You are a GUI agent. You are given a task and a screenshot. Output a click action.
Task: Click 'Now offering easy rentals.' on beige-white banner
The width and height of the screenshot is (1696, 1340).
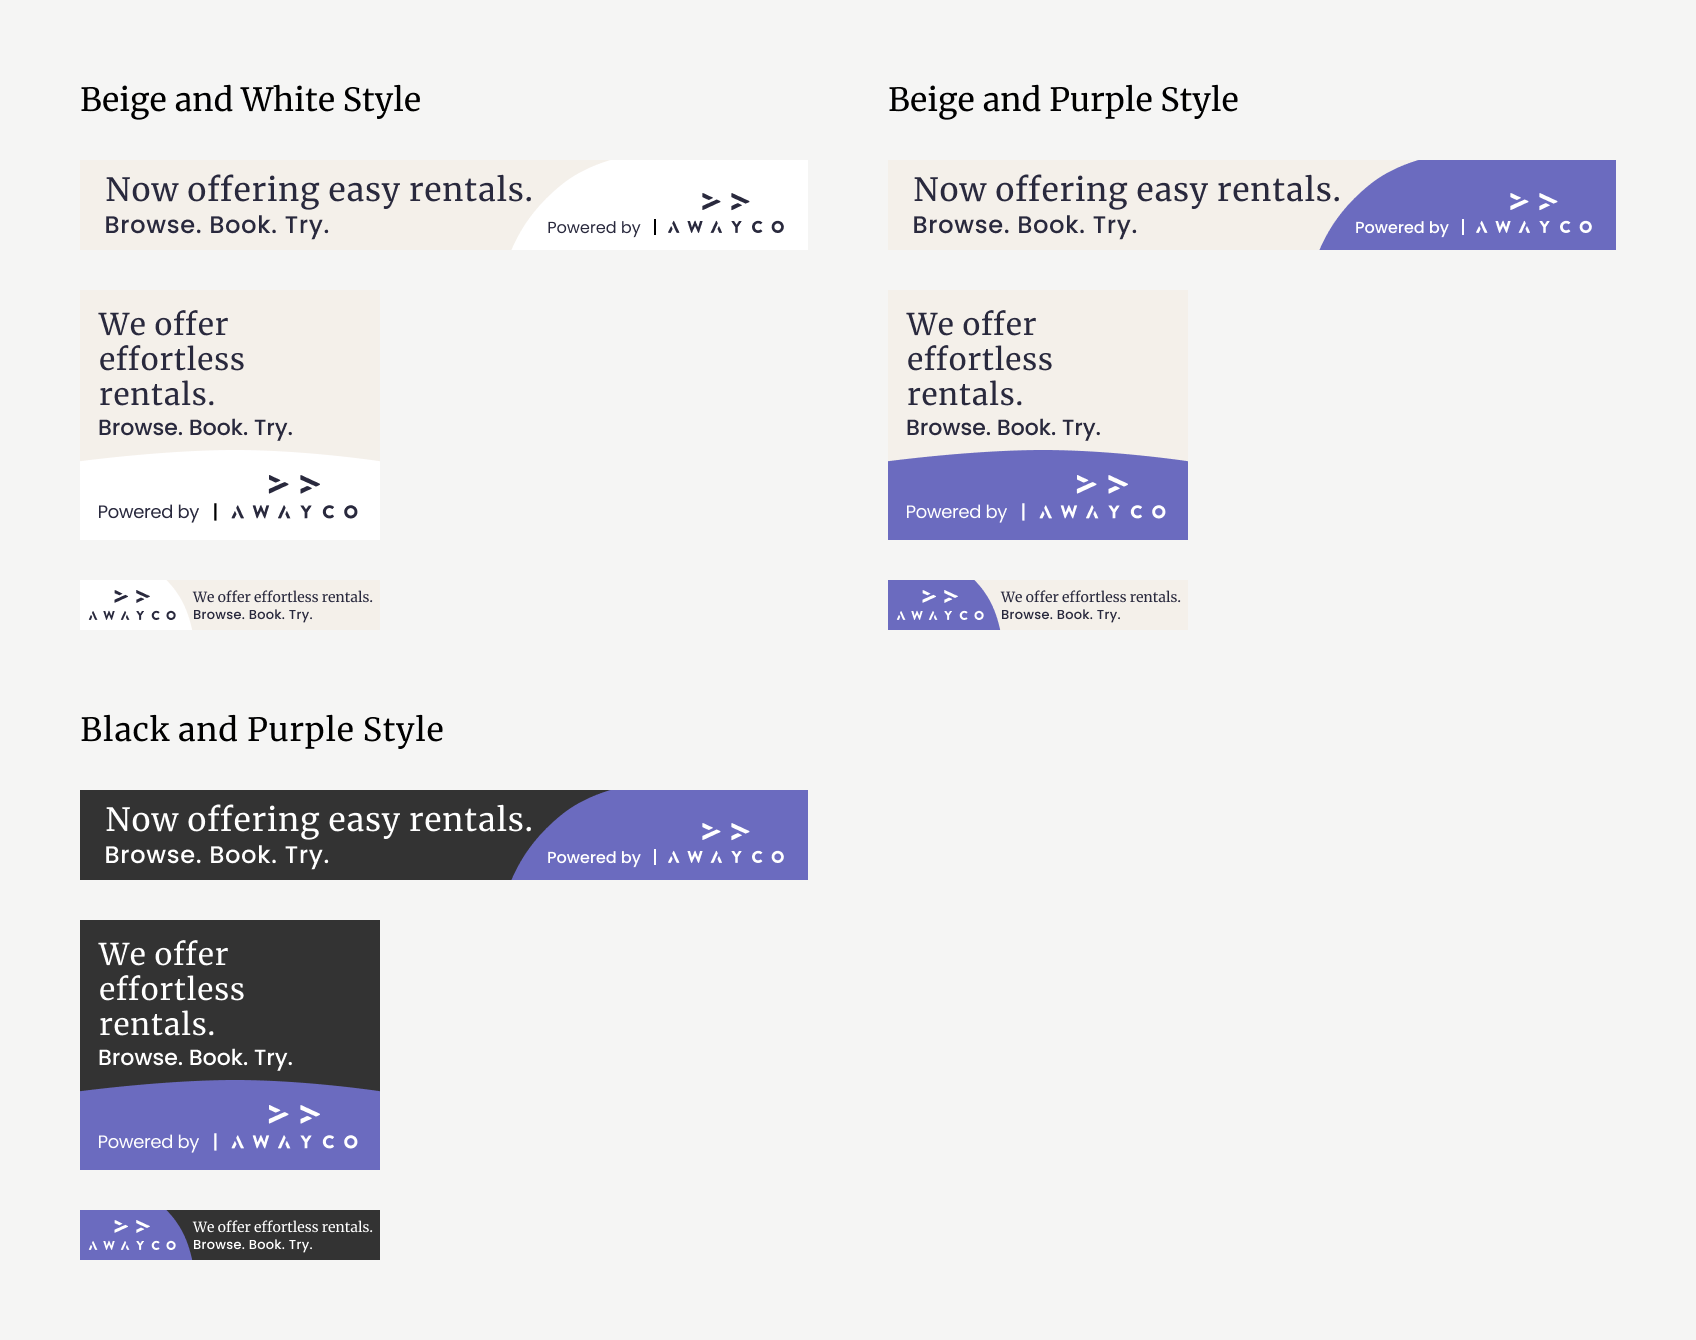pyautogui.click(x=319, y=189)
